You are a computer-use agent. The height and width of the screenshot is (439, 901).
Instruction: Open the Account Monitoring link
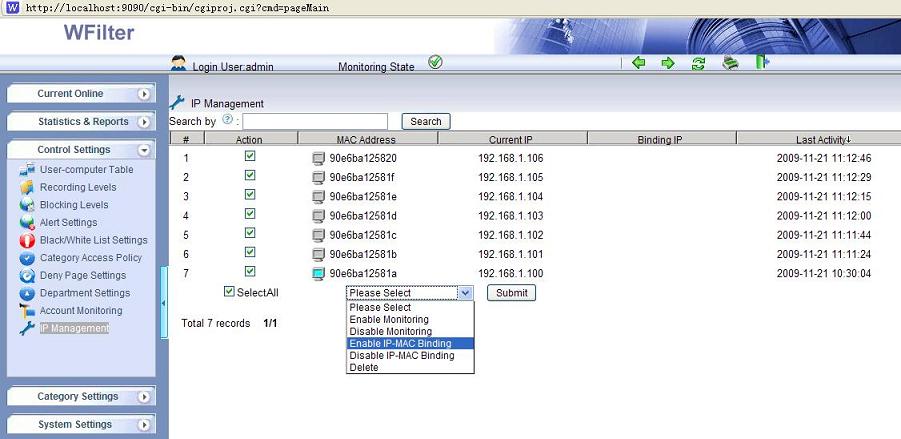pyautogui.click(x=81, y=311)
